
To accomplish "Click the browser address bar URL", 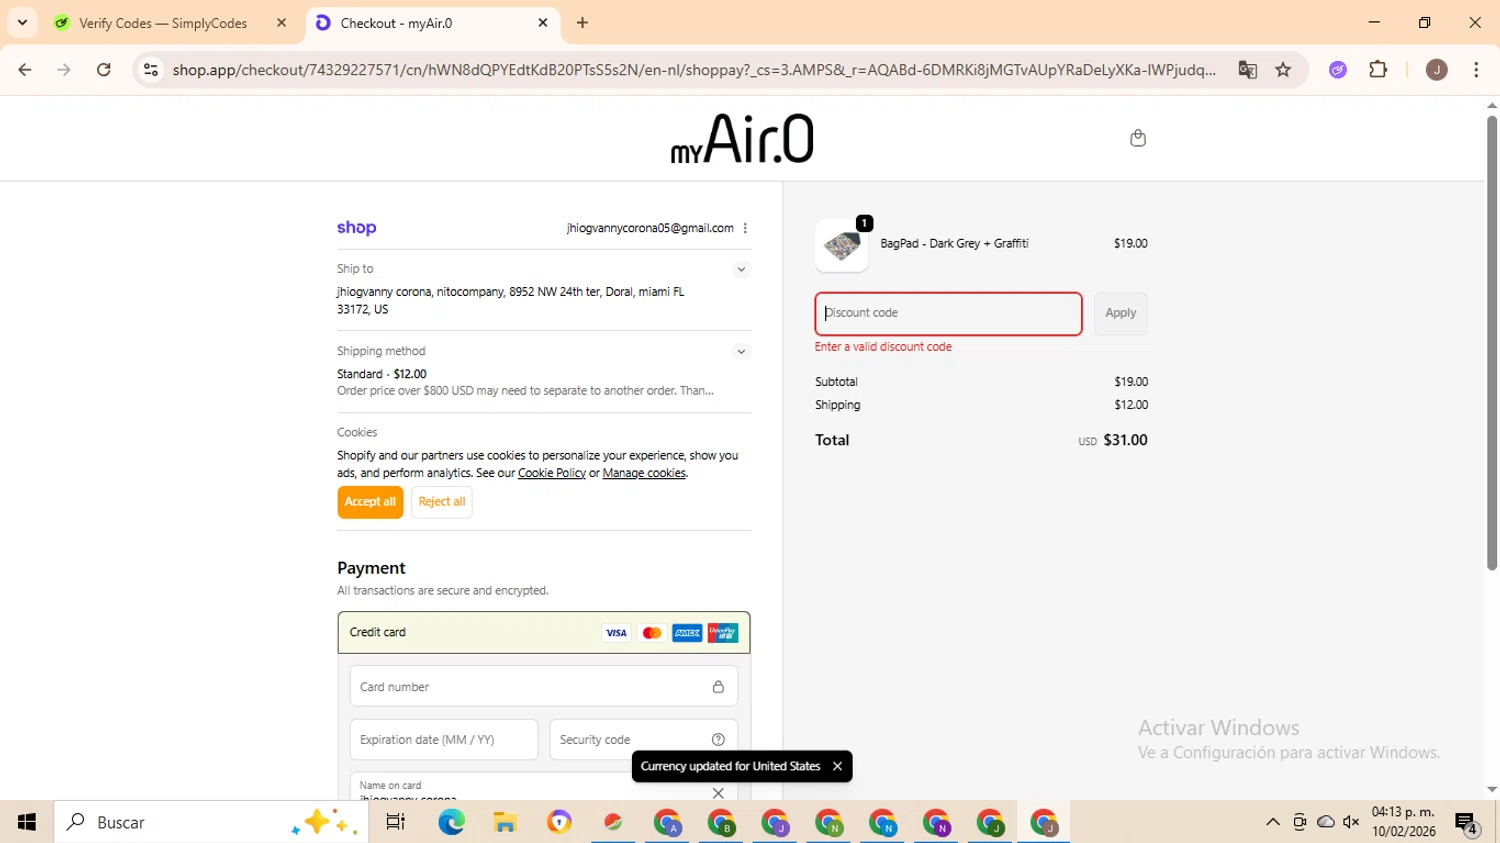I will point(694,70).
